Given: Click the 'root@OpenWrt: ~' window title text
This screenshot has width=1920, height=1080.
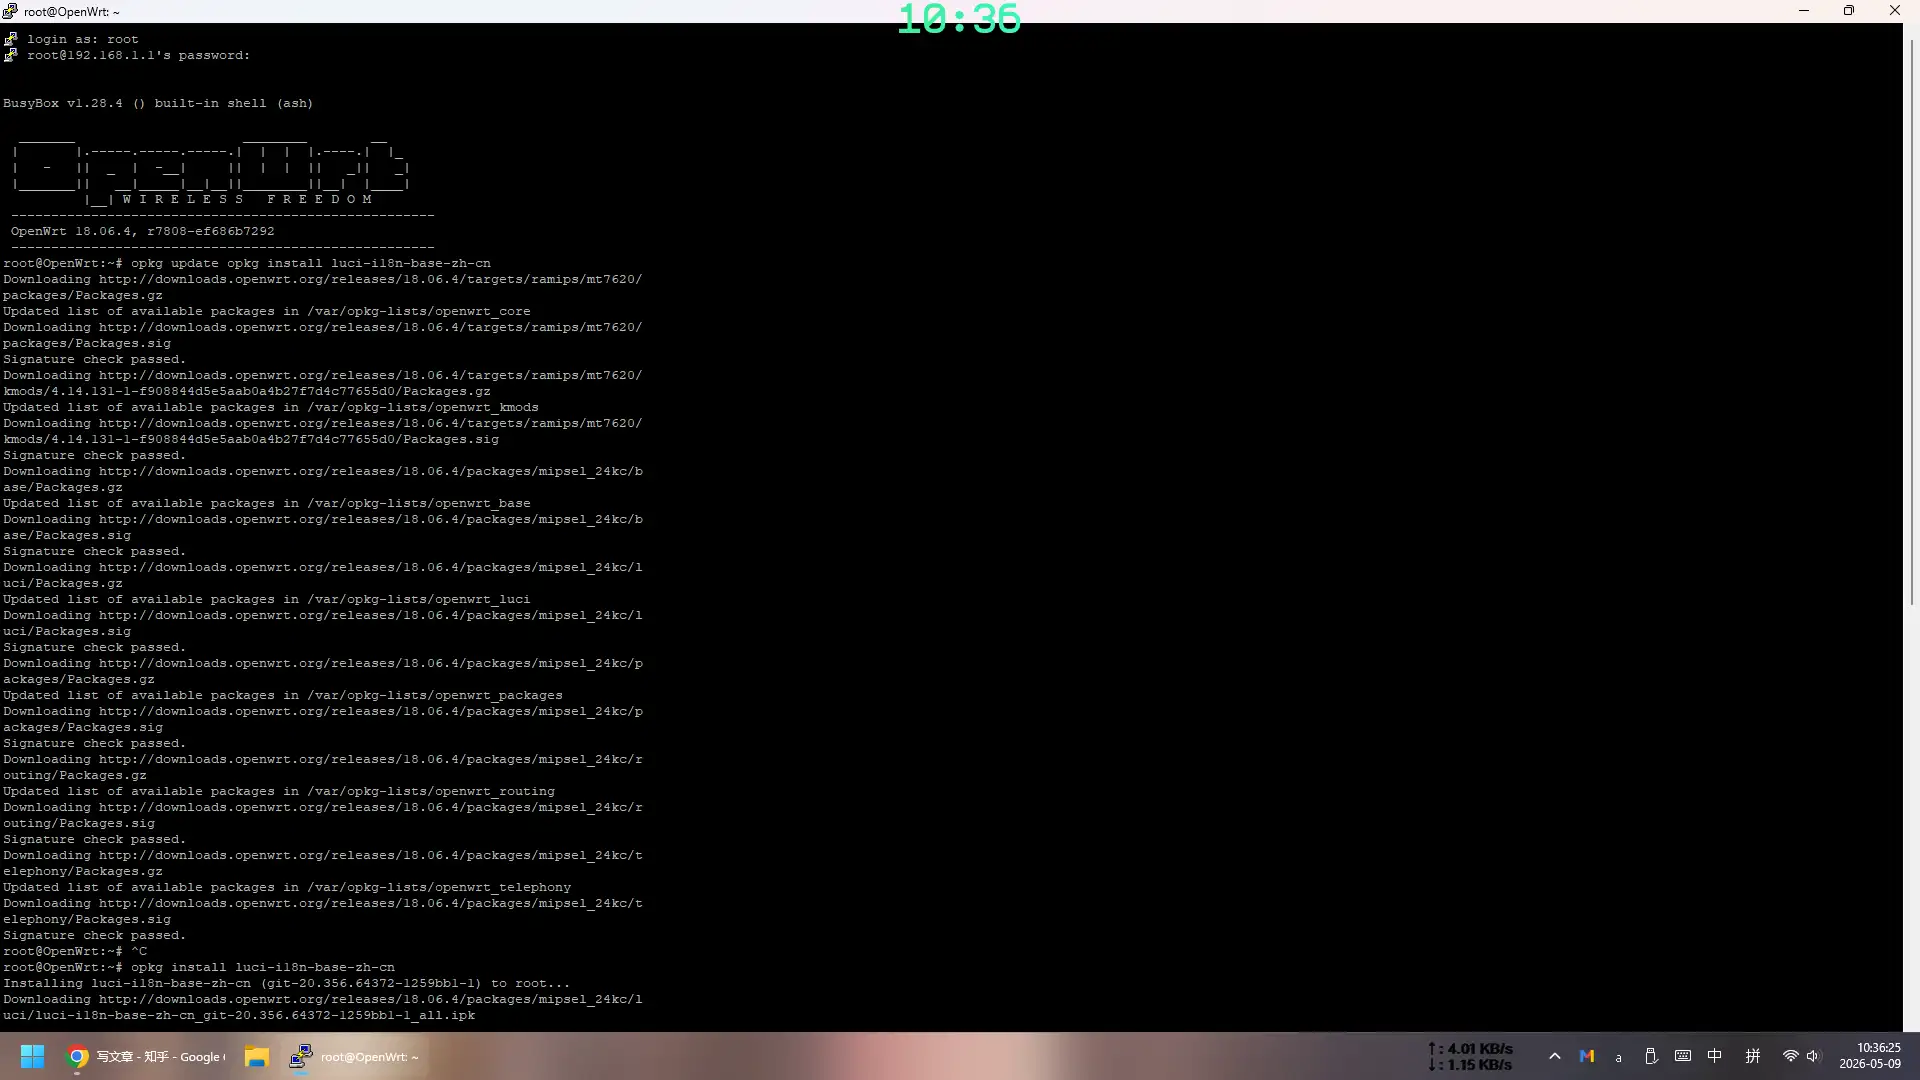Looking at the screenshot, I should coord(72,12).
